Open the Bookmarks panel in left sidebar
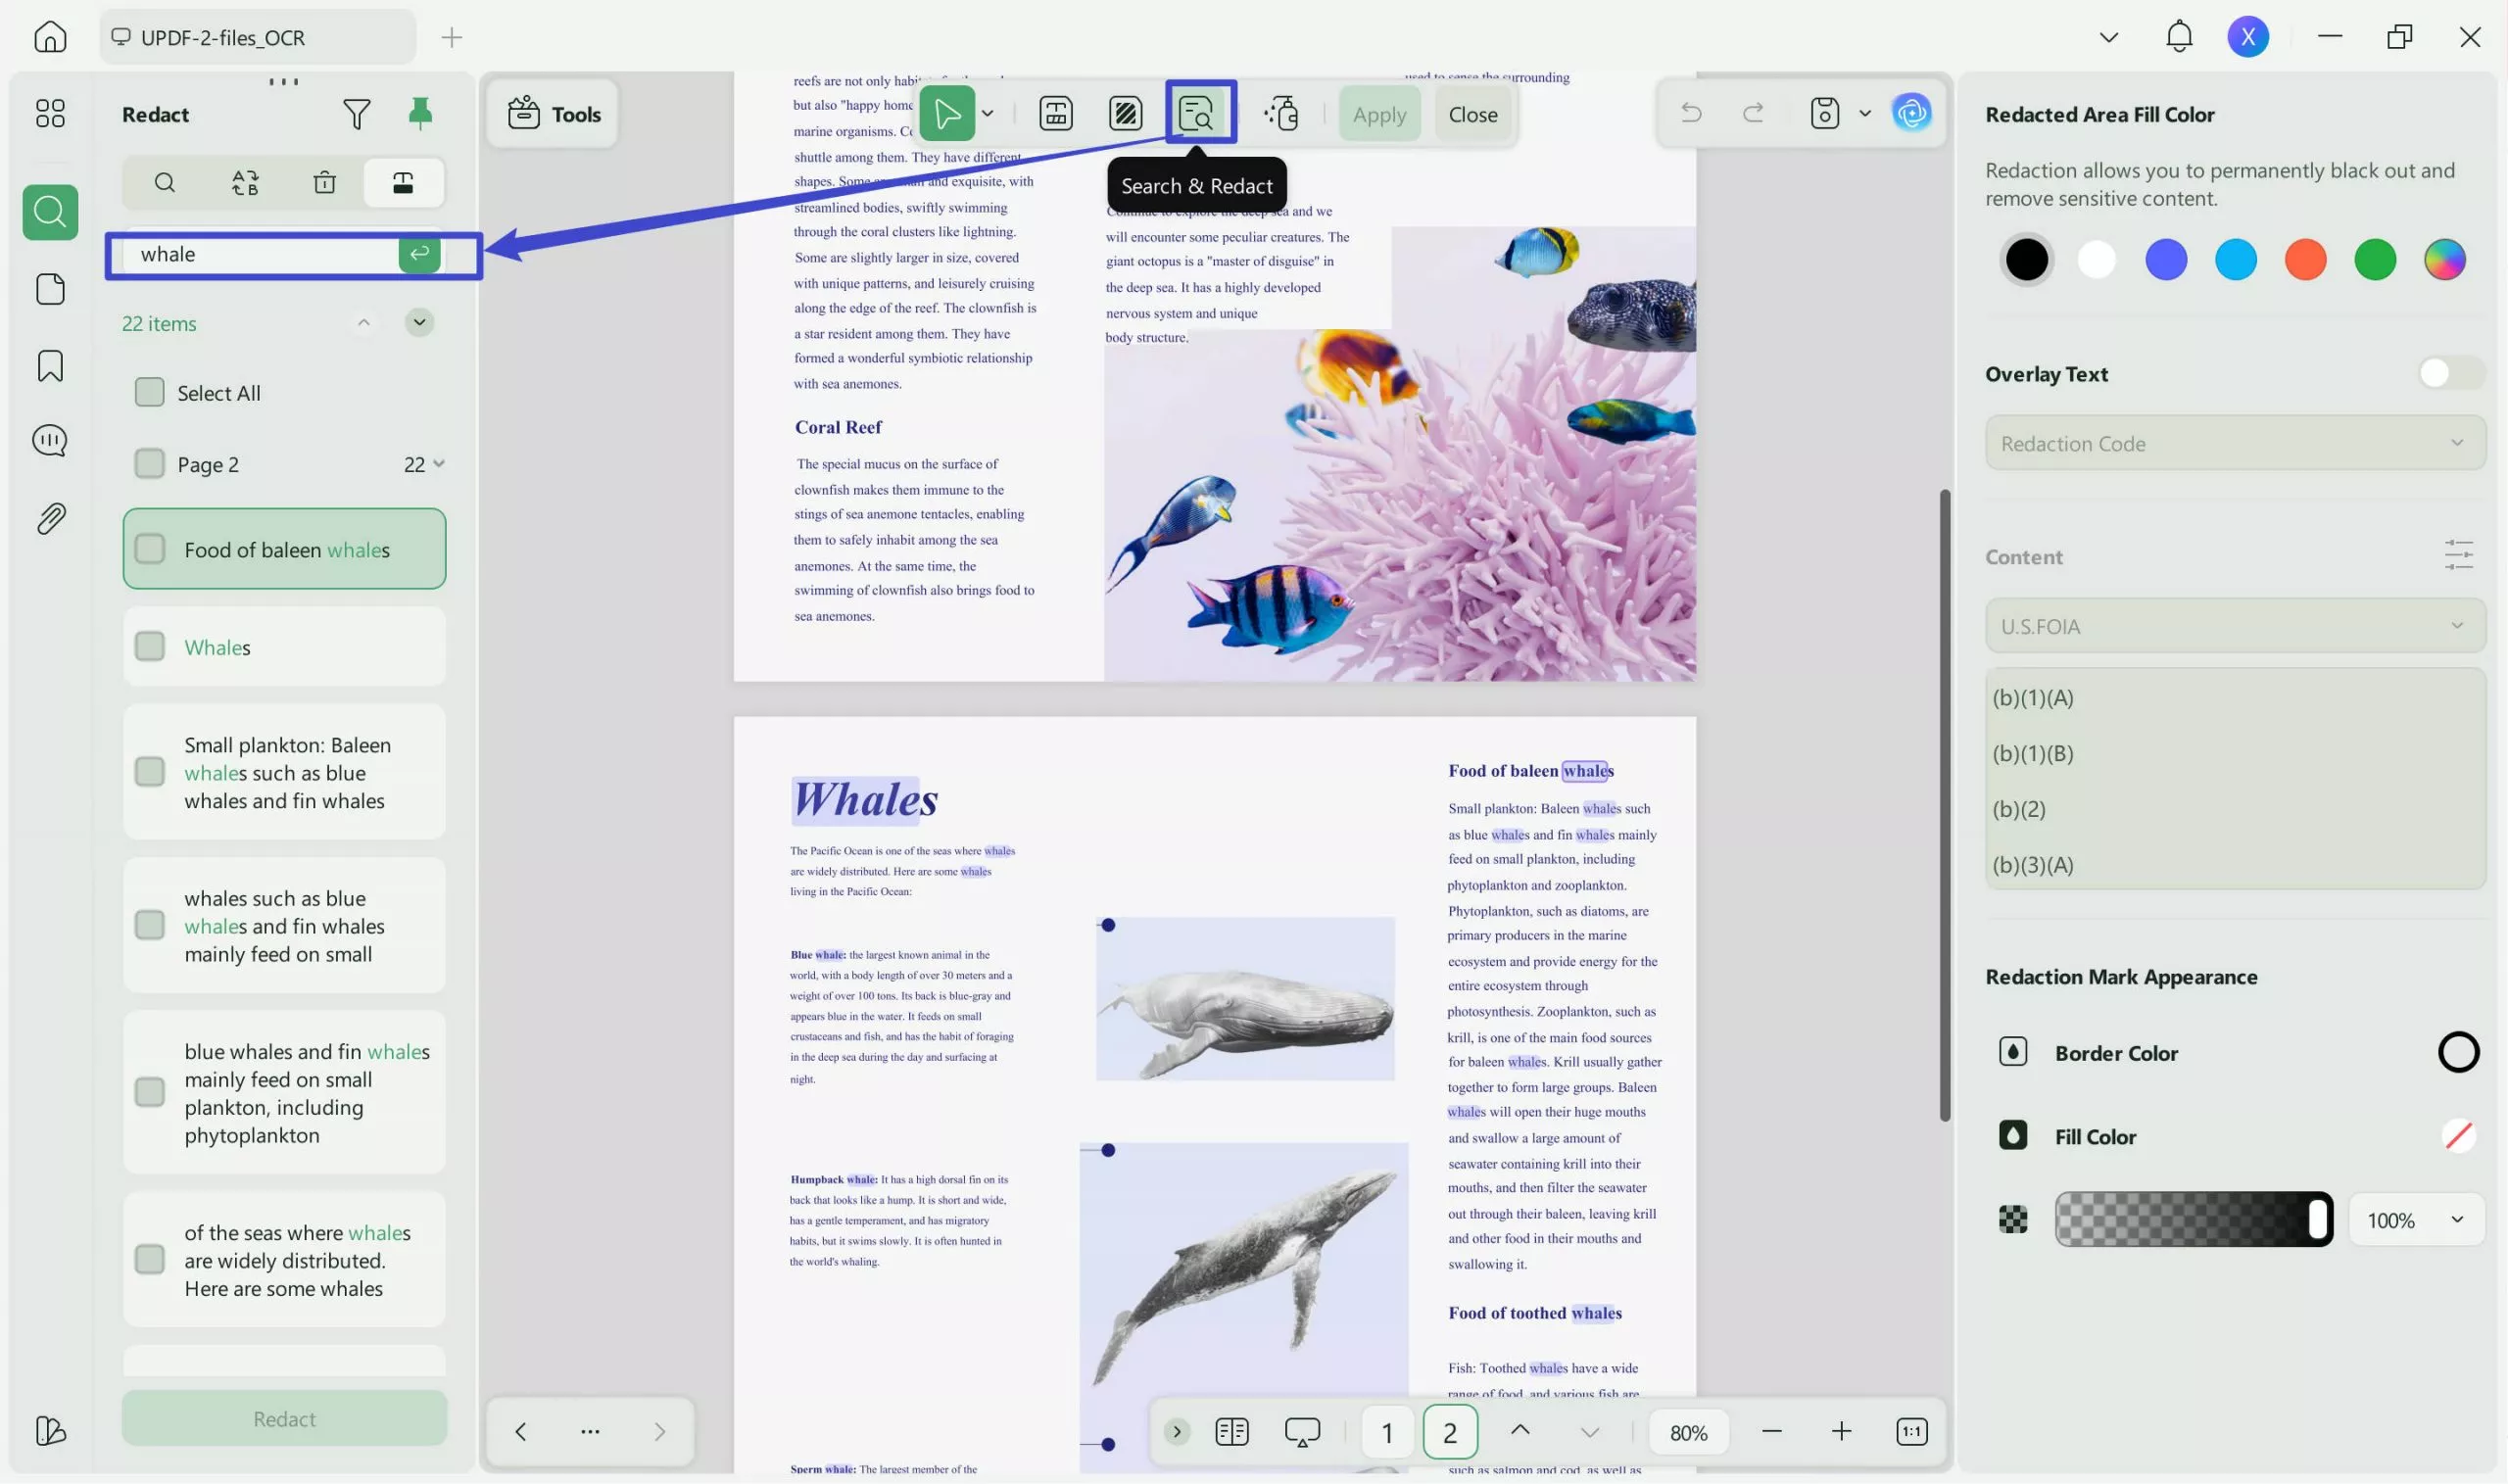2508x1484 pixels. coord(49,367)
